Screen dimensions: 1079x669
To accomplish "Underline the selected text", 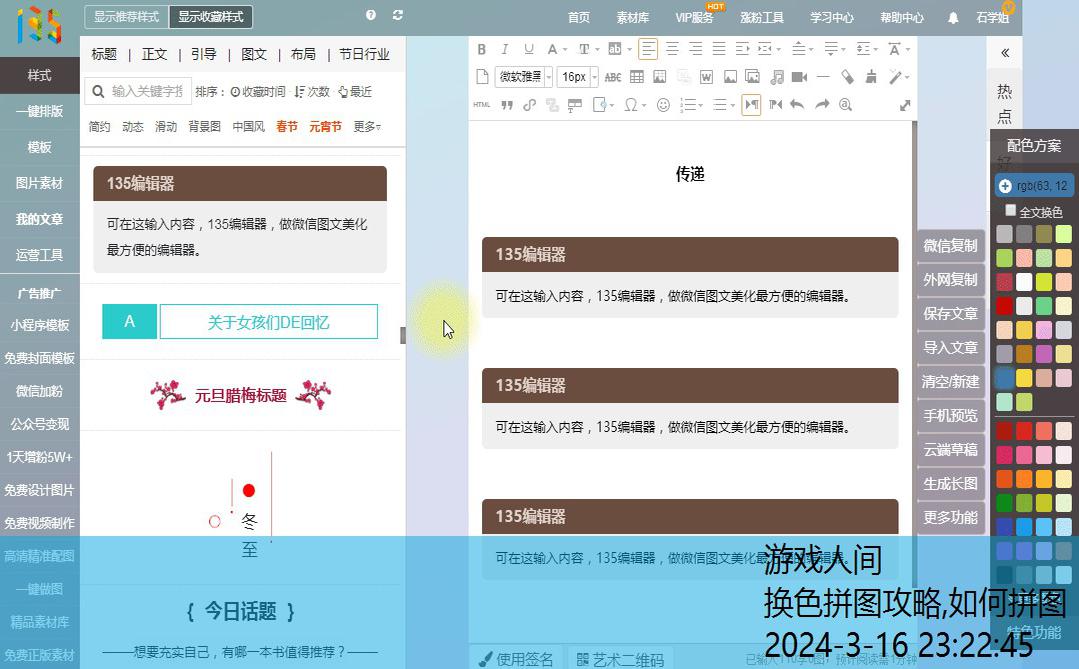I will 528,49.
